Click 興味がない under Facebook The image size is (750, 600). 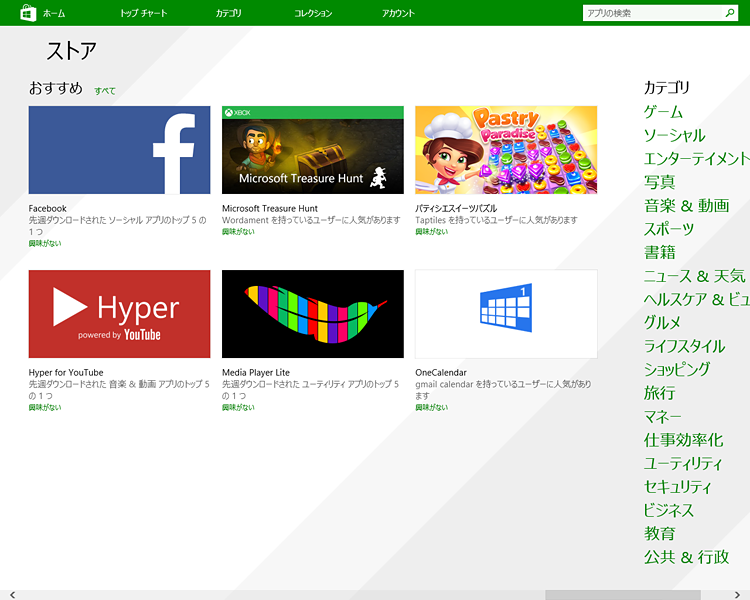pos(45,243)
